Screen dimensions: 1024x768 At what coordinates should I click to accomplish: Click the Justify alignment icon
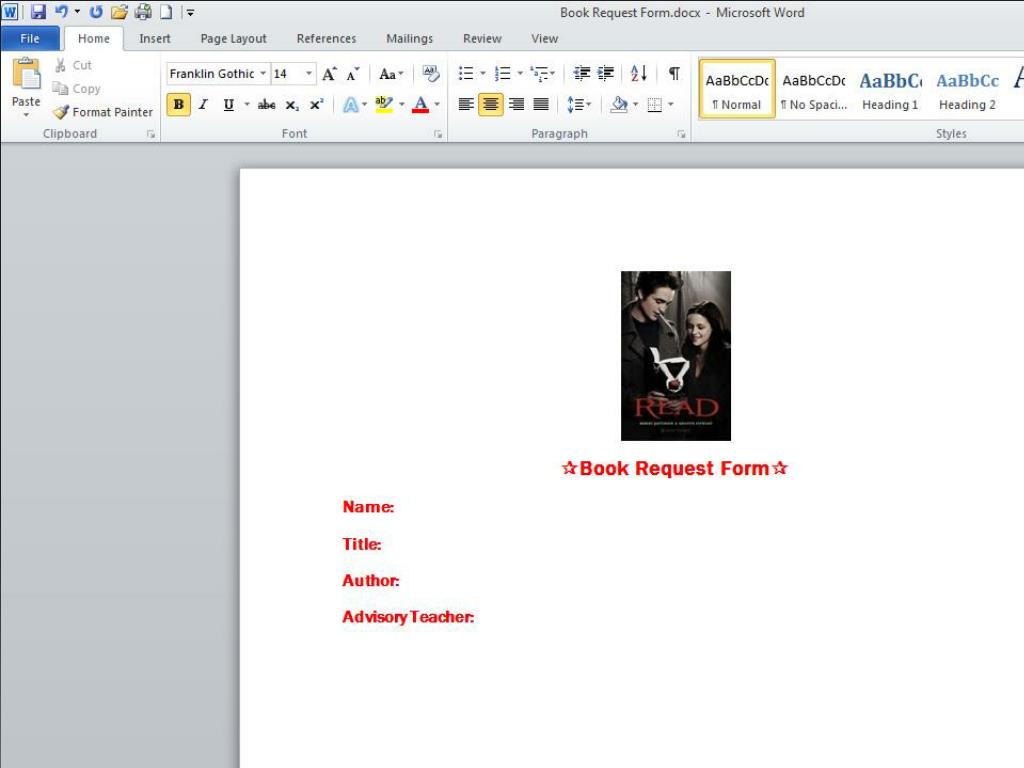[x=541, y=104]
